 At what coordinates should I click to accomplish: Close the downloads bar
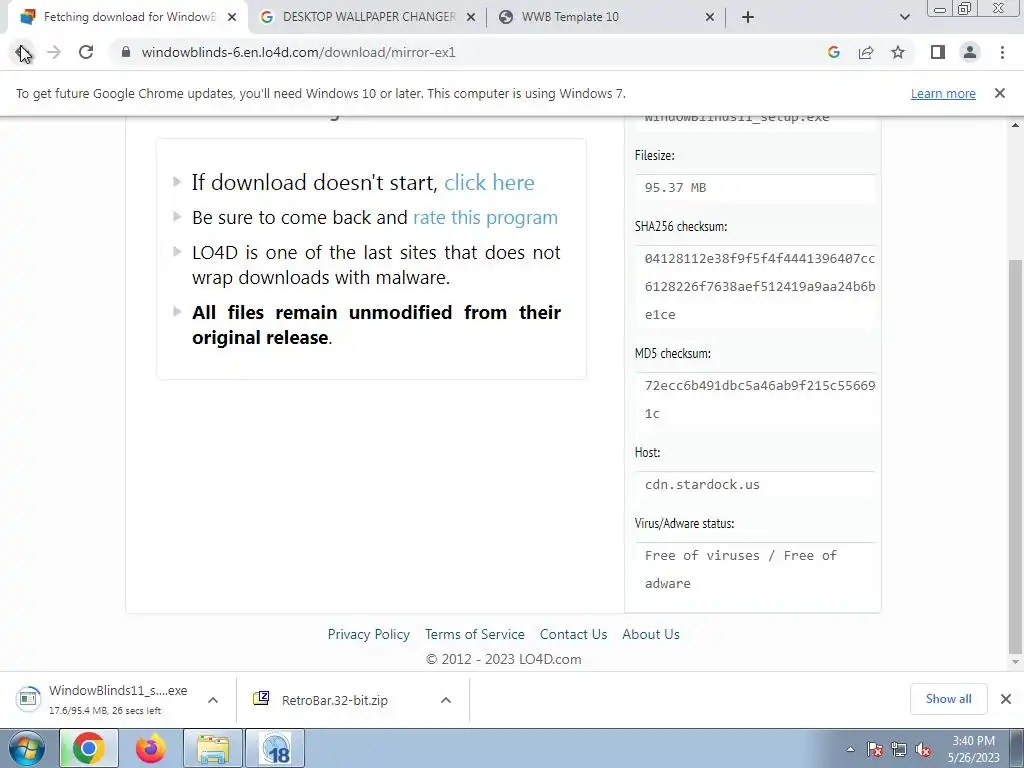pyautogui.click(x=1006, y=699)
